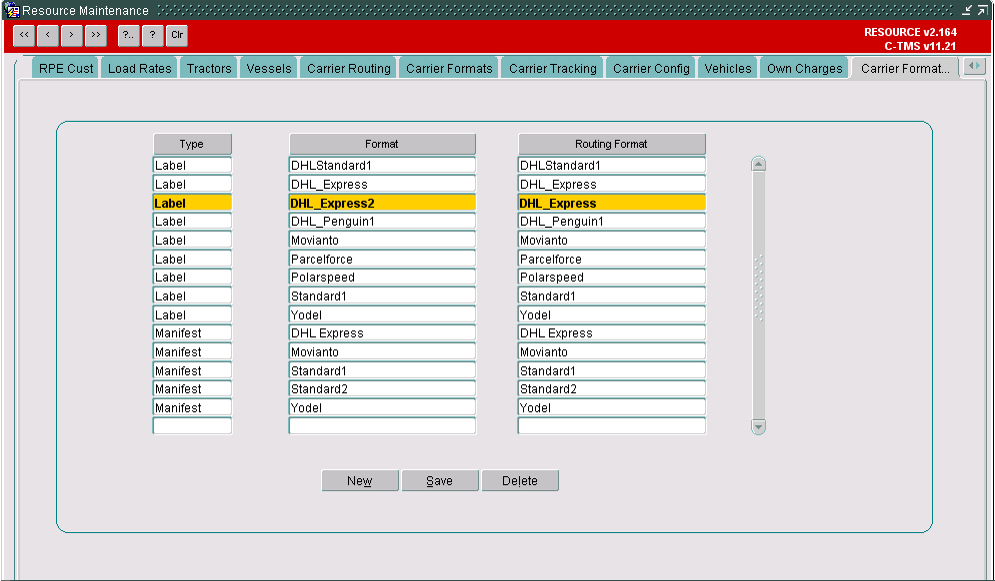The image size is (995, 581).
Task: Click the DHL_Penguin1 Routing Format field
Action: 612,221
